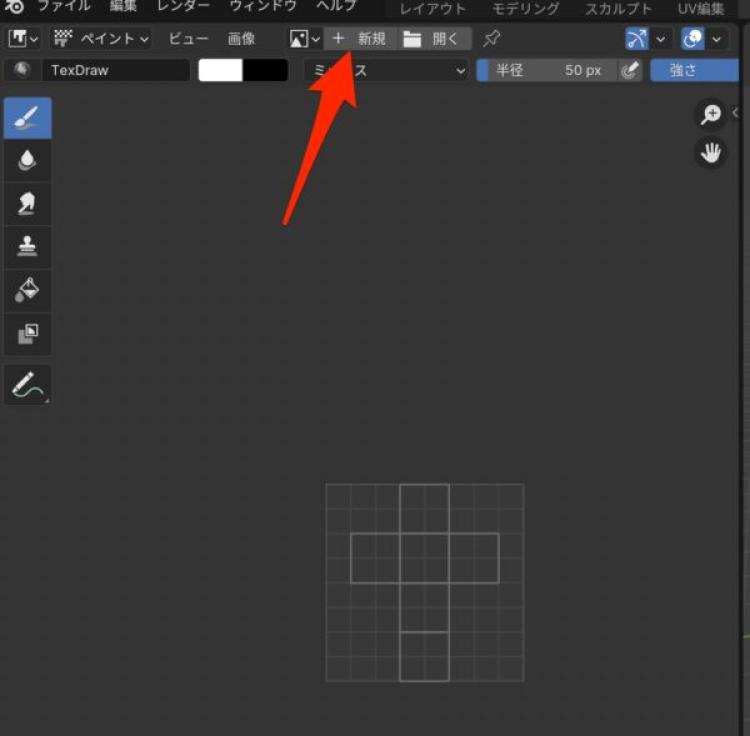Select the Draw brush tool

[x=27, y=118]
